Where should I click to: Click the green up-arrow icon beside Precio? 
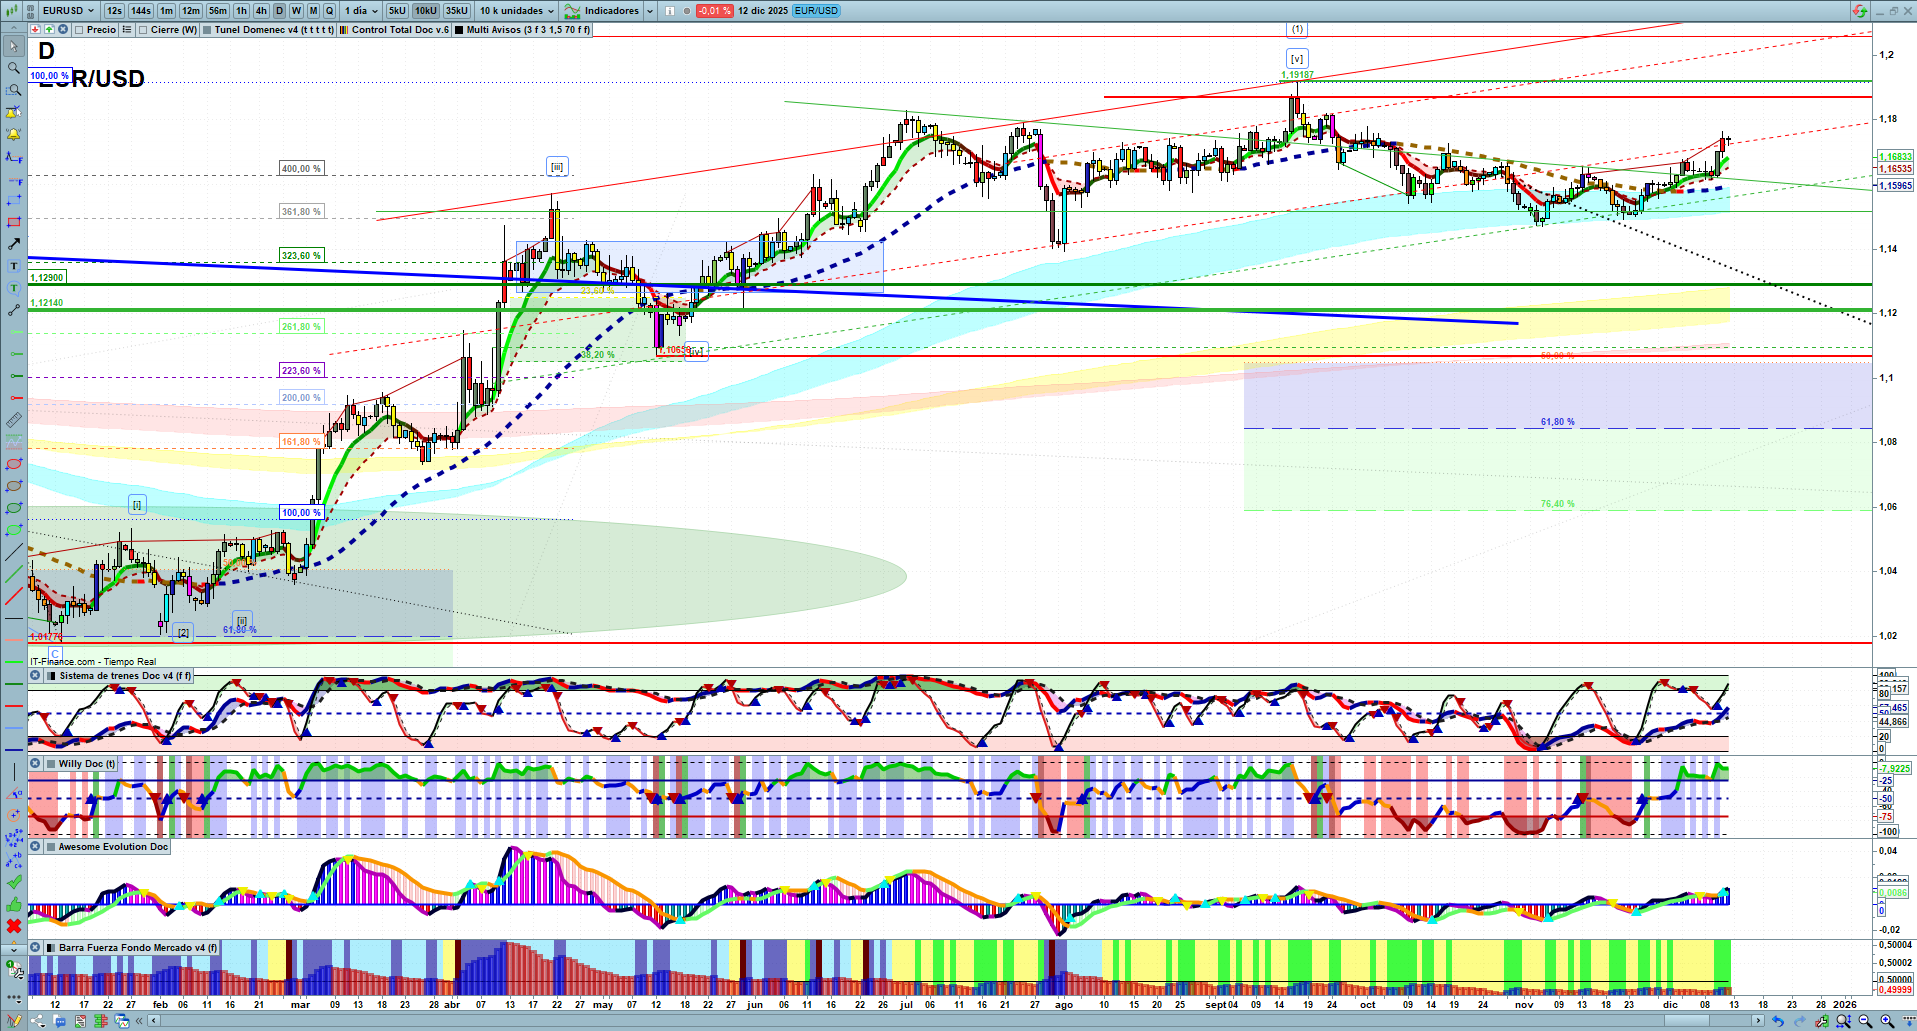49,30
